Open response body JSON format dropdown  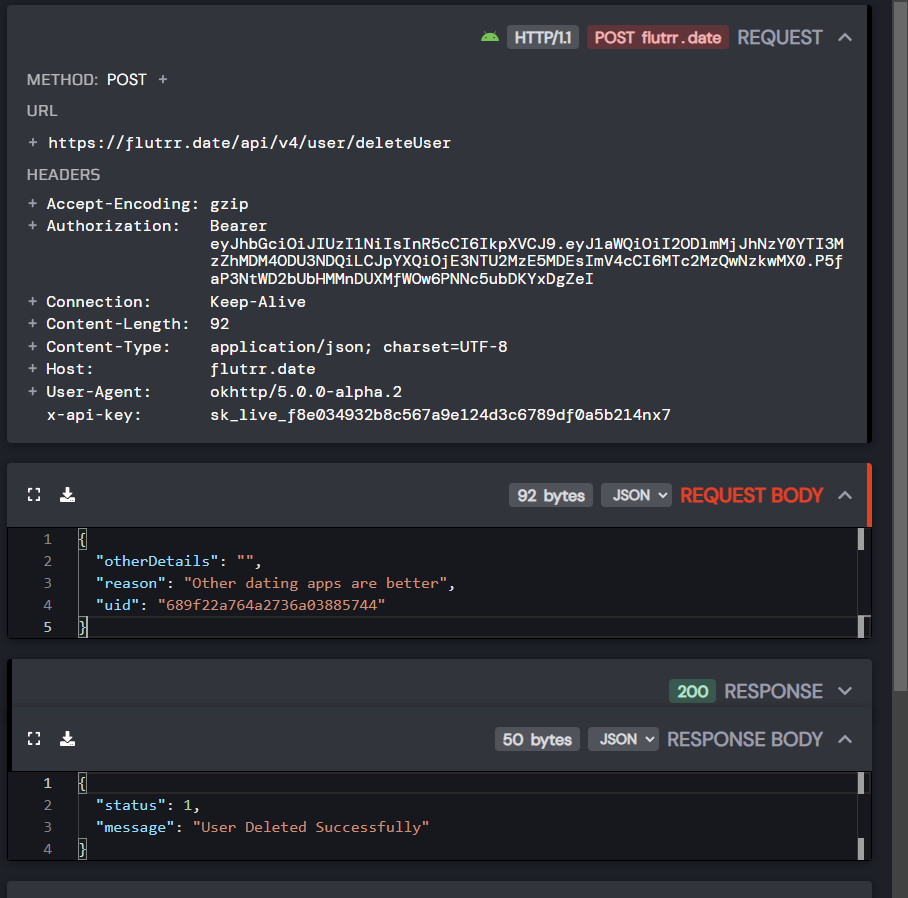623,739
